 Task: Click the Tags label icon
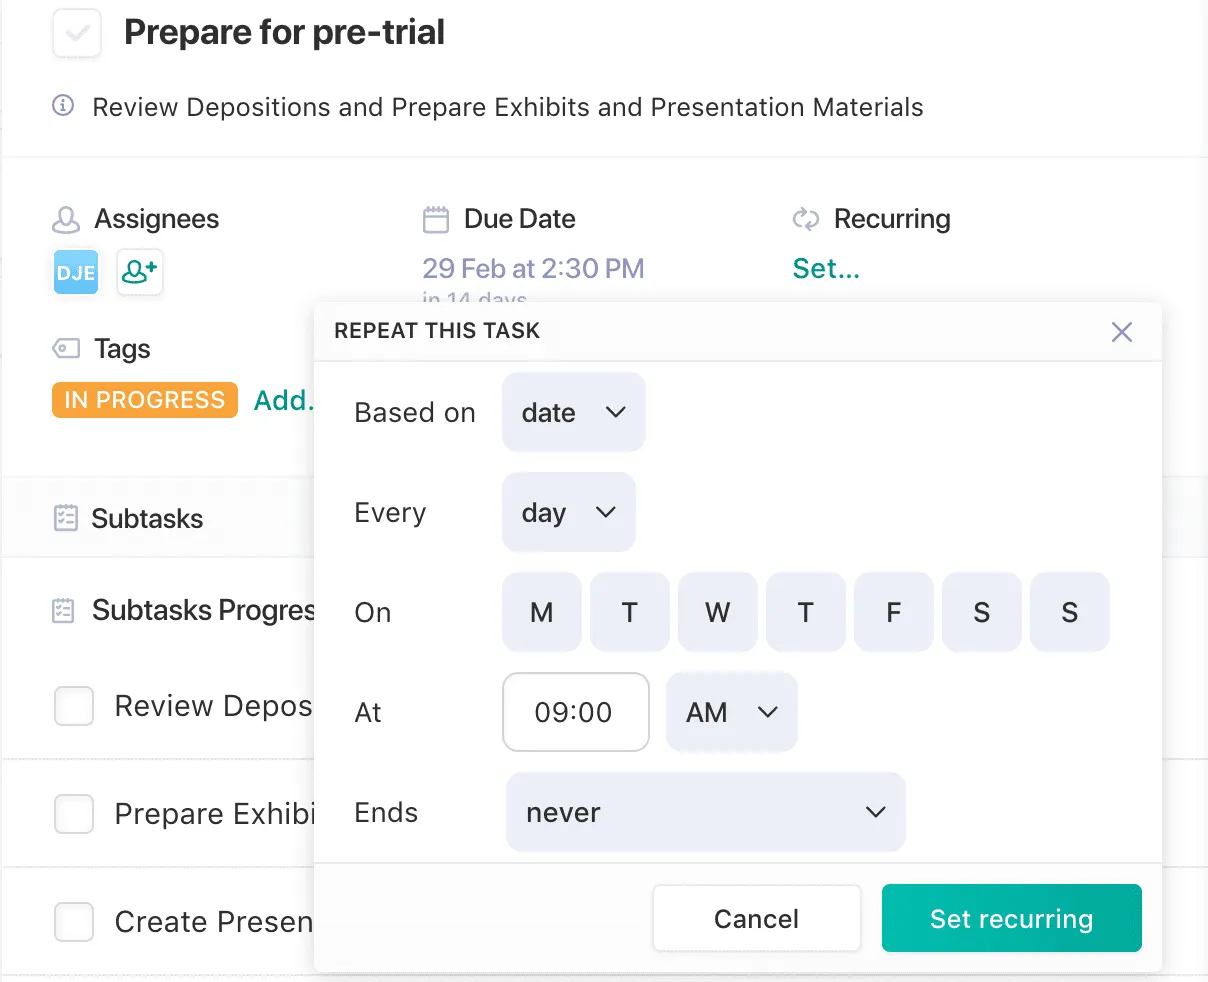tap(64, 348)
